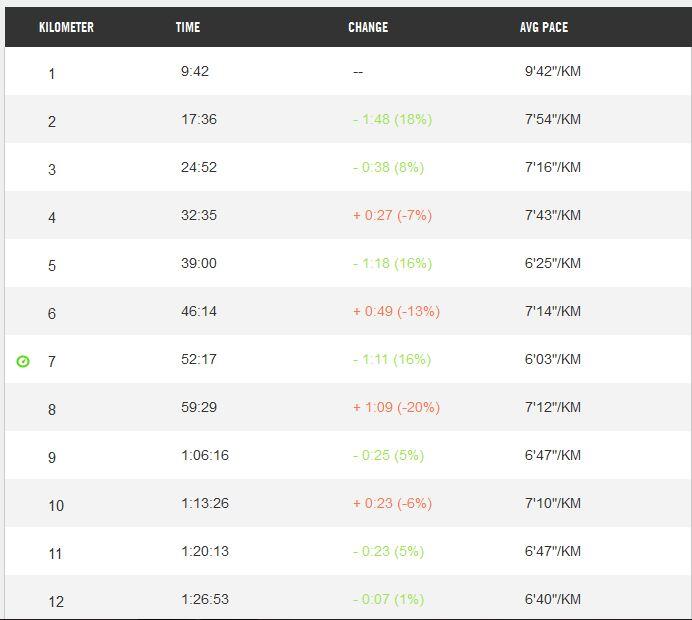Image resolution: width=692 pixels, height=620 pixels.
Task: Click the TIME column header
Action: pyautogui.click(x=187, y=27)
